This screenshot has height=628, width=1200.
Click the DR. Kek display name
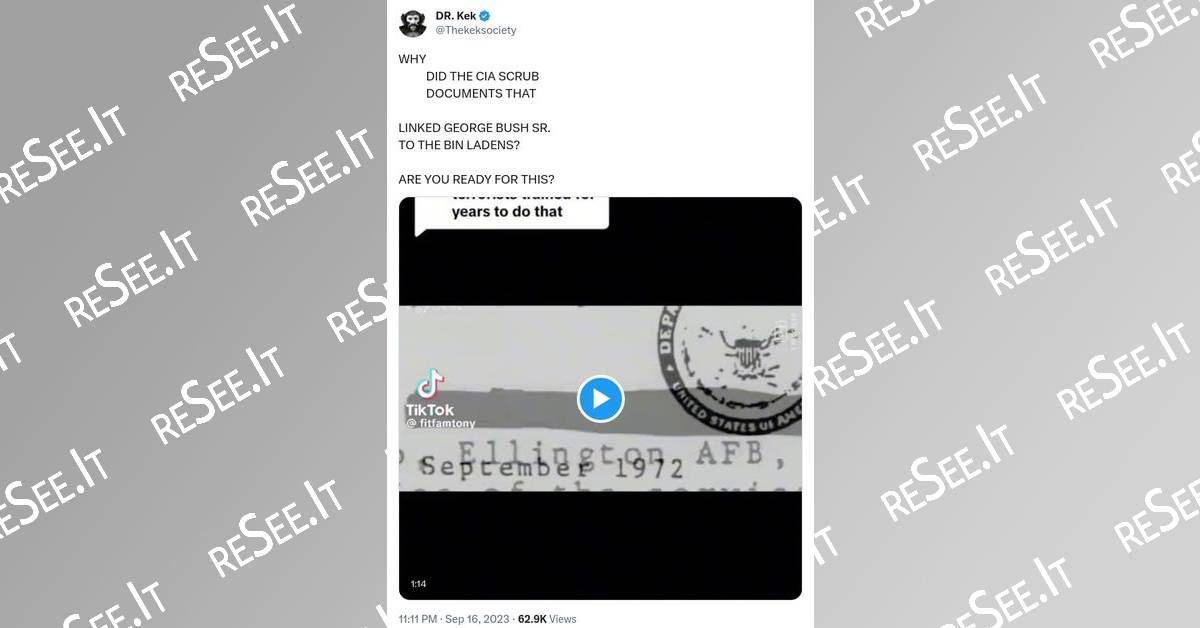[455, 16]
